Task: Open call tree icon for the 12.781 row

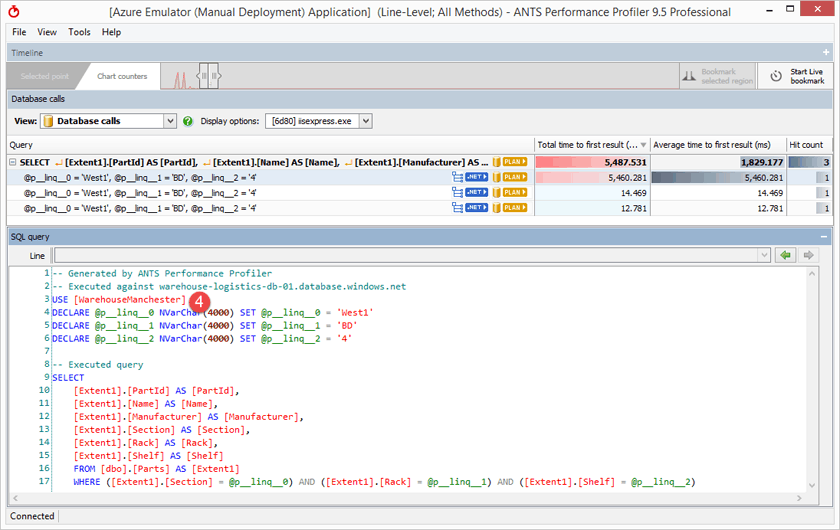Action: [457, 207]
